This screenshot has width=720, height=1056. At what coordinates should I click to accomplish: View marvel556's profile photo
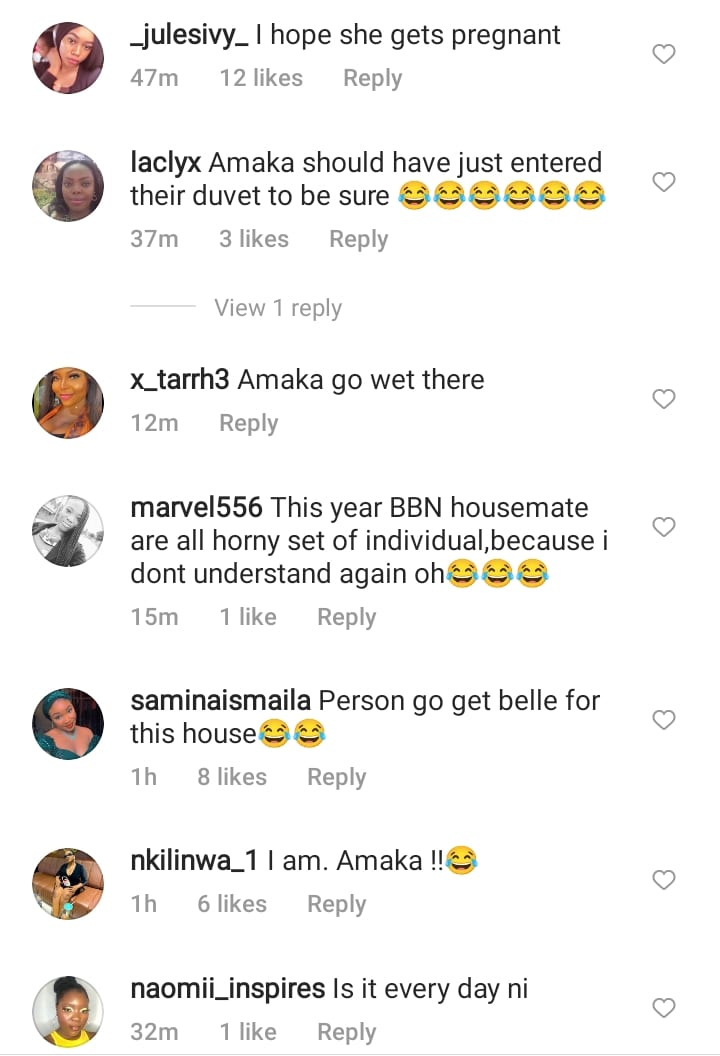pos(68,531)
